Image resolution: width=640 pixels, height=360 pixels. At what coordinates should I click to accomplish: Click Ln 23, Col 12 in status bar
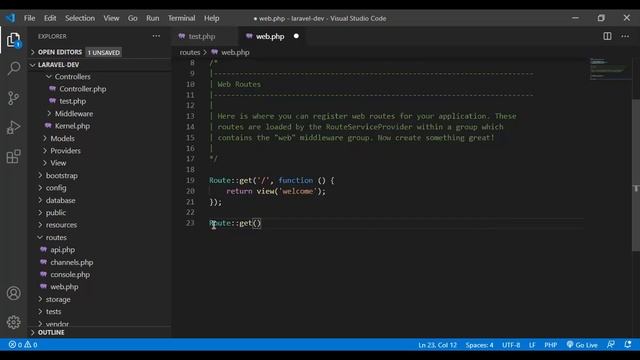coord(437,344)
